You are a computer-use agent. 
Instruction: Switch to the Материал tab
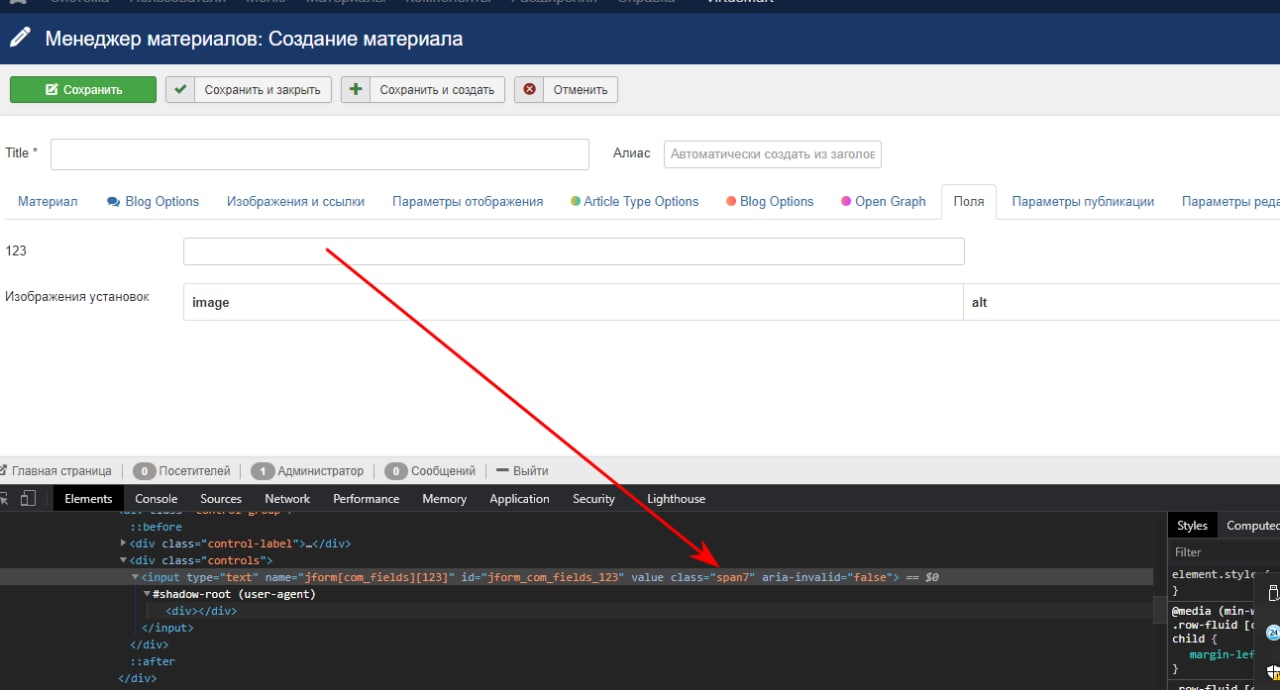[x=48, y=201]
